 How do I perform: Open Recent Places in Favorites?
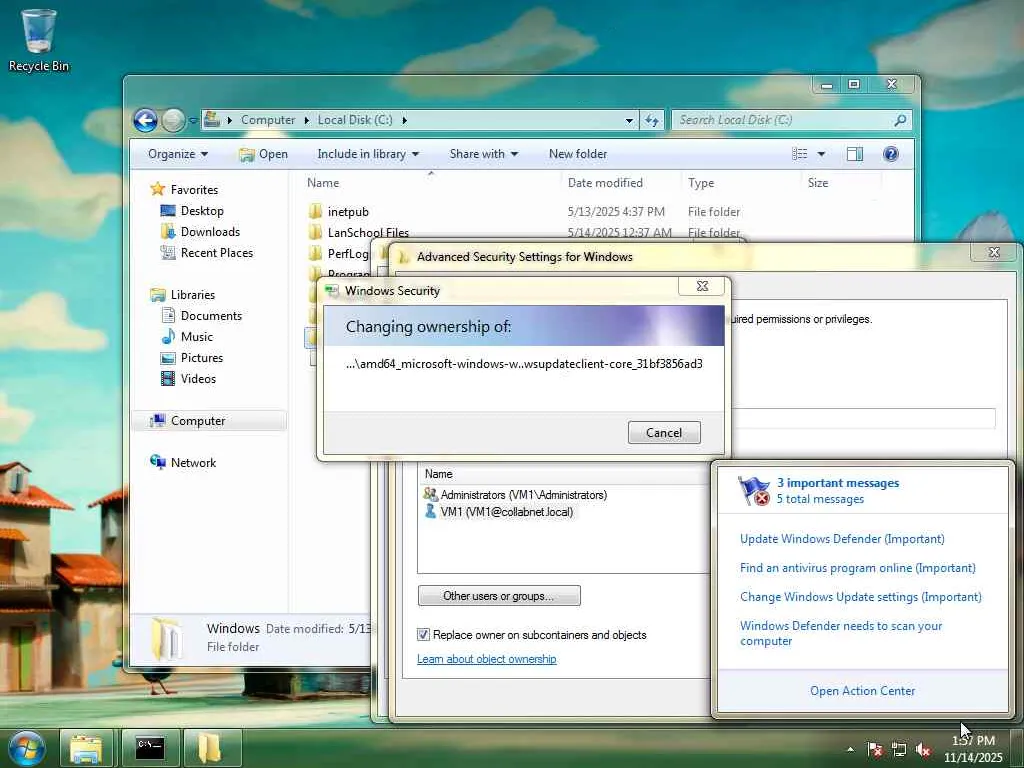point(216,253)
